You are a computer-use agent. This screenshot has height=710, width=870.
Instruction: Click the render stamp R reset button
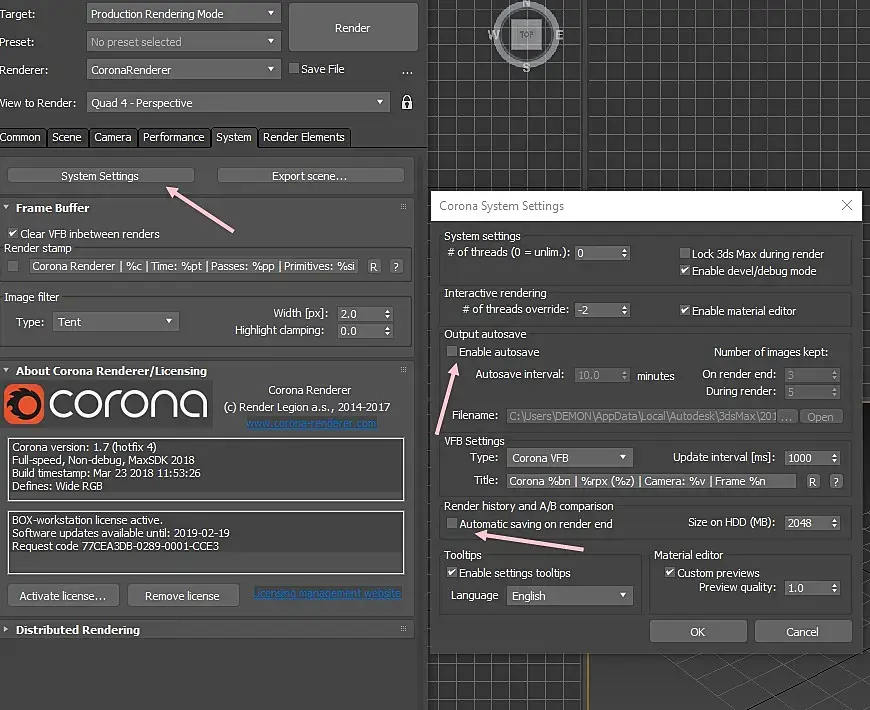click(373, 266)
